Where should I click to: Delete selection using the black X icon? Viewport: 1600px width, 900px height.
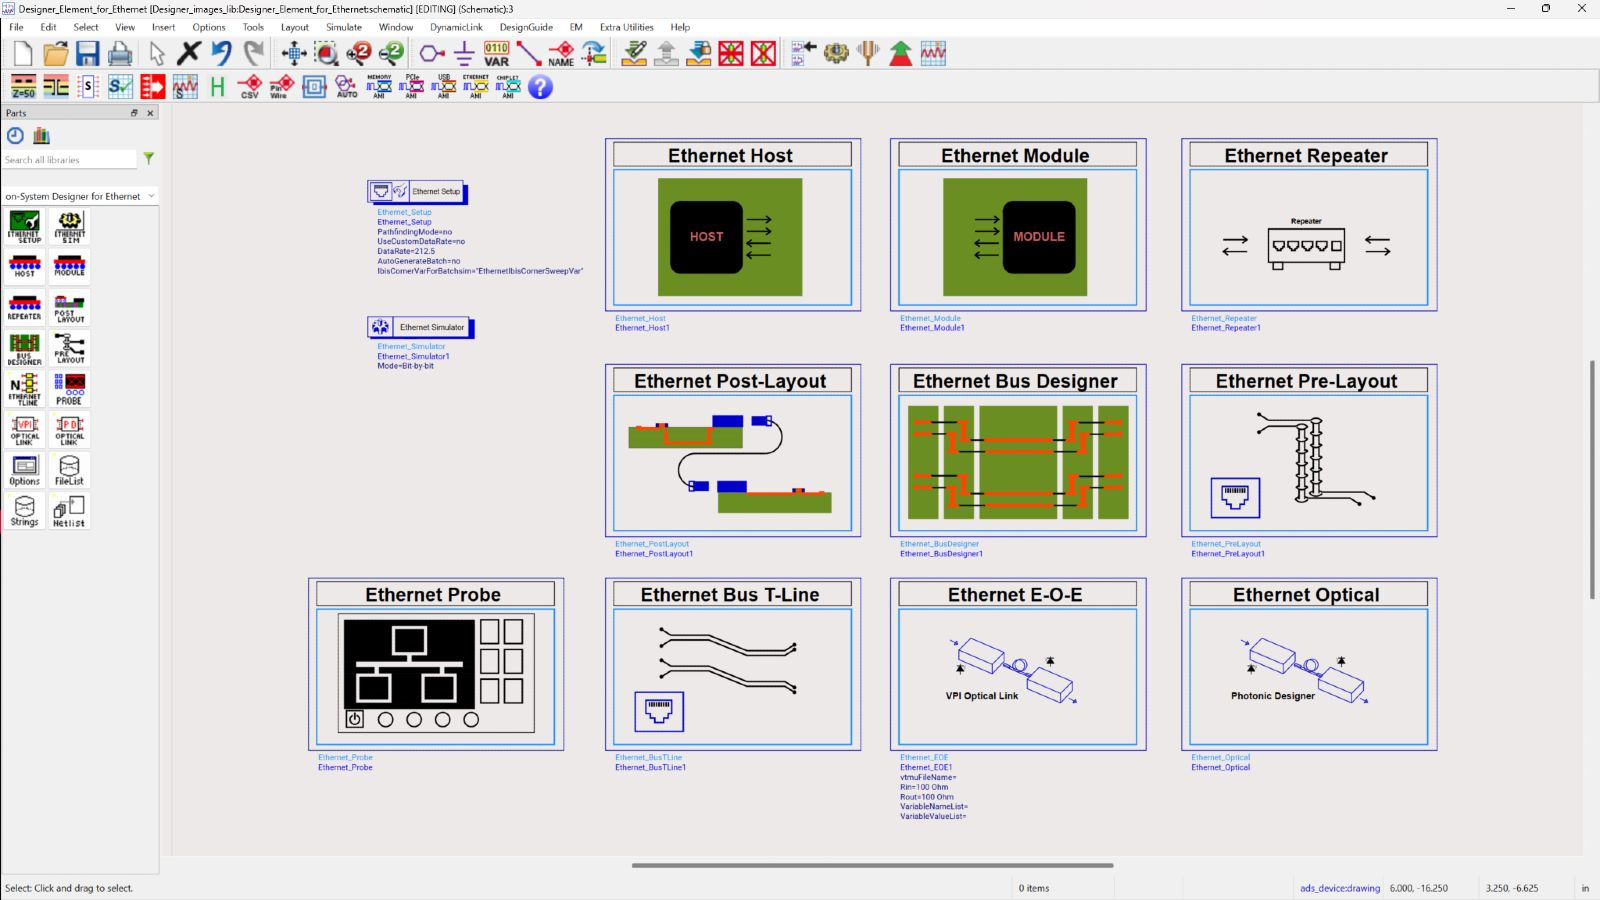coord(189,53)
